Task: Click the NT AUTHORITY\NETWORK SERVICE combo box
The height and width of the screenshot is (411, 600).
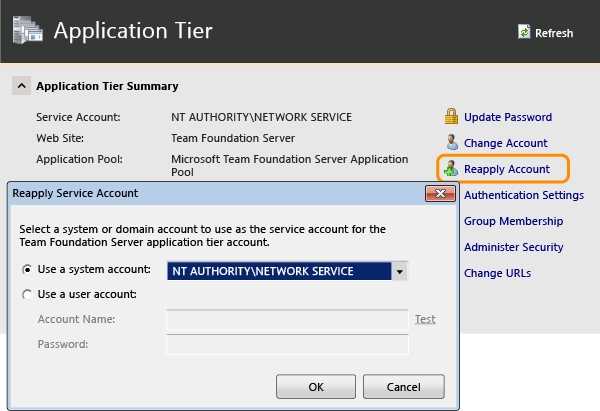Action: 287,271
